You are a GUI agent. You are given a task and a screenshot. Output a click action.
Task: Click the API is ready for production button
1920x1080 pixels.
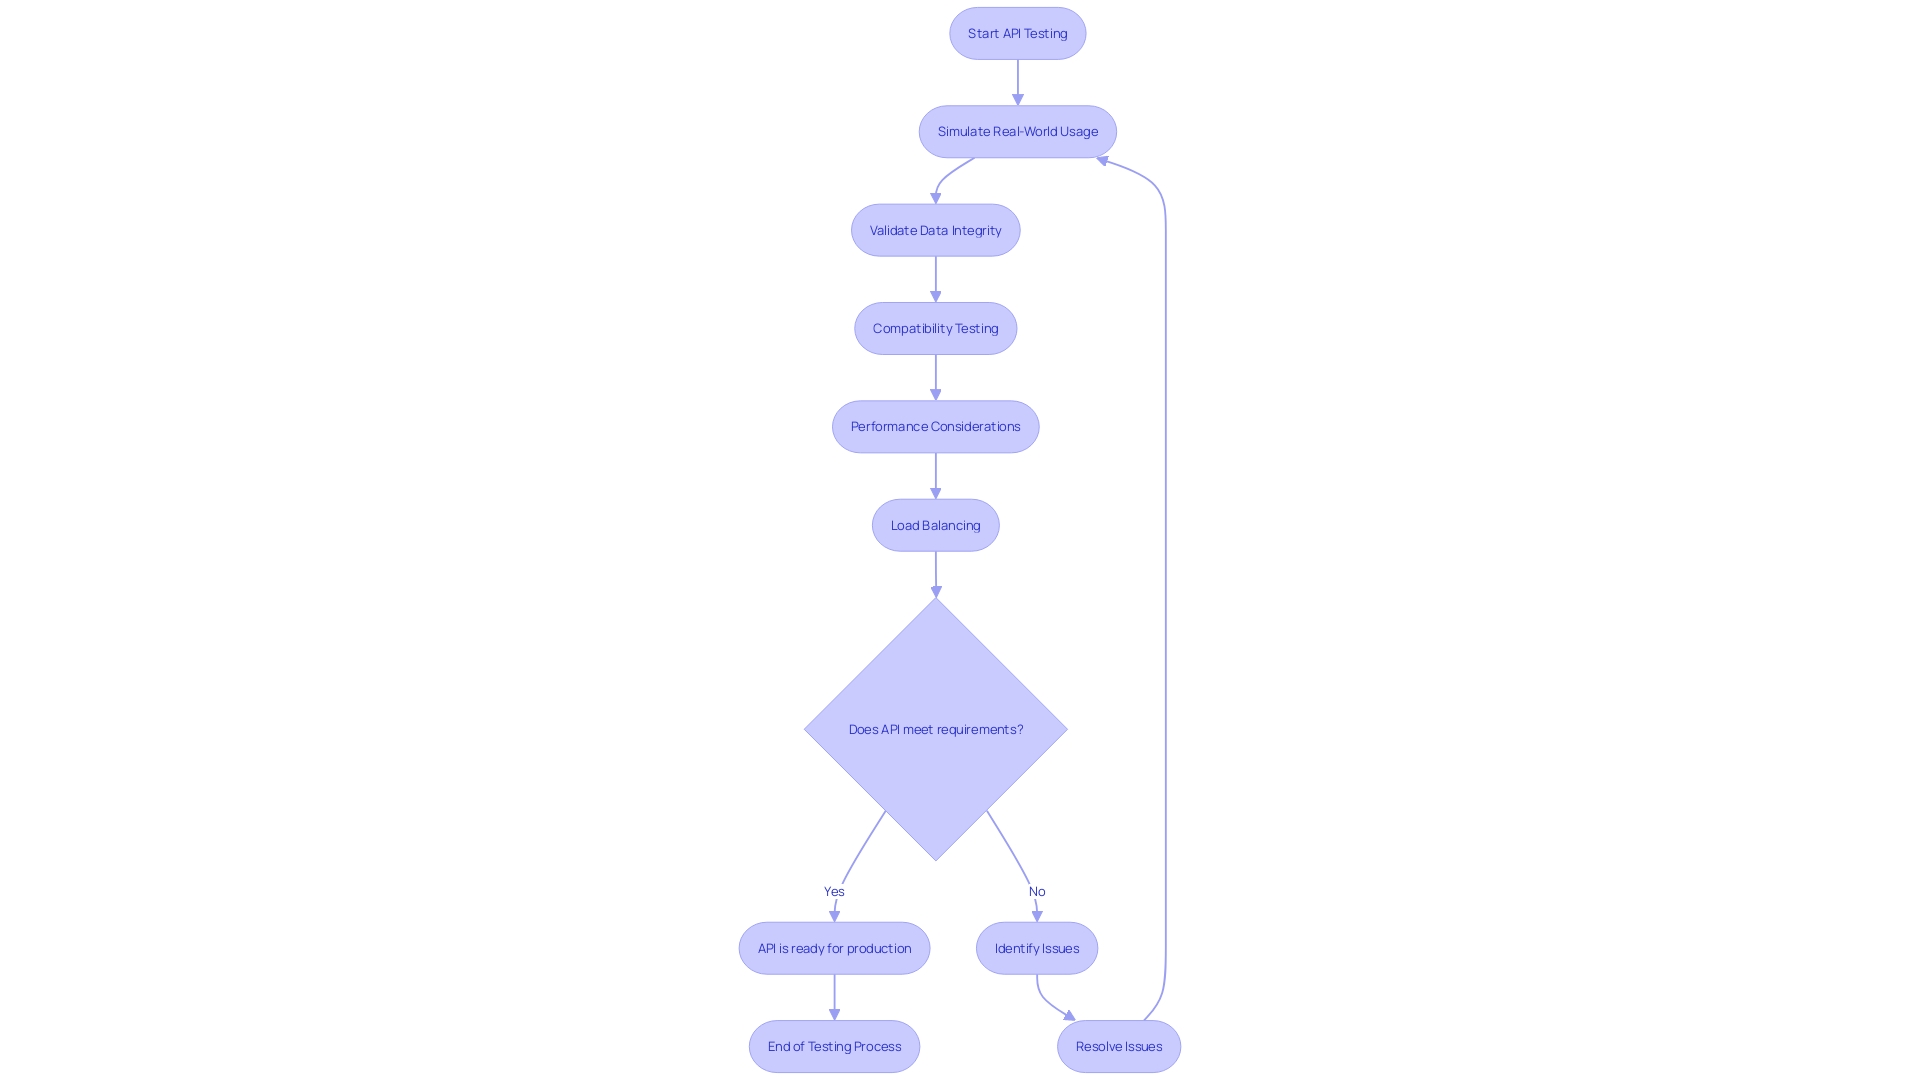pos(833,947)
